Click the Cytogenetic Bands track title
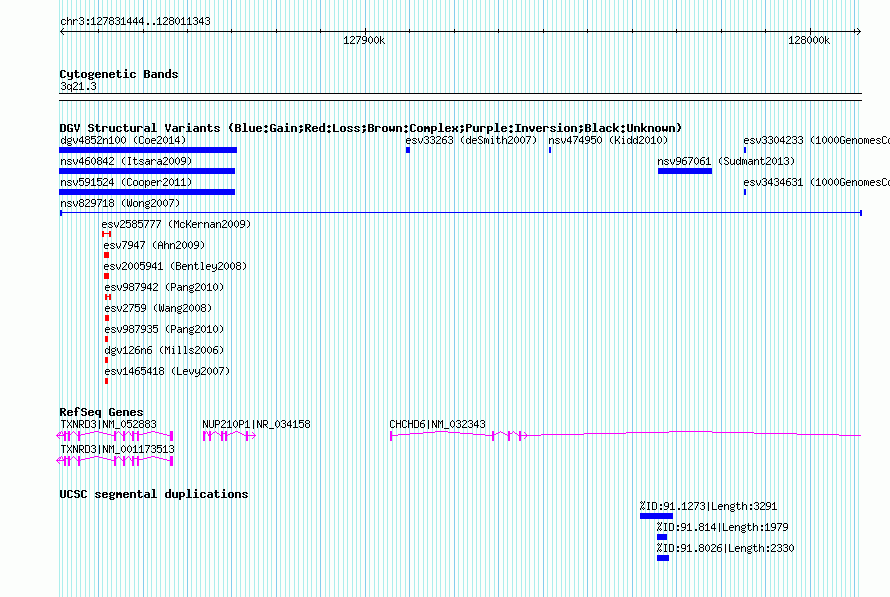The height and width of the screenshot is (597, 890). (x=119, y=74)
